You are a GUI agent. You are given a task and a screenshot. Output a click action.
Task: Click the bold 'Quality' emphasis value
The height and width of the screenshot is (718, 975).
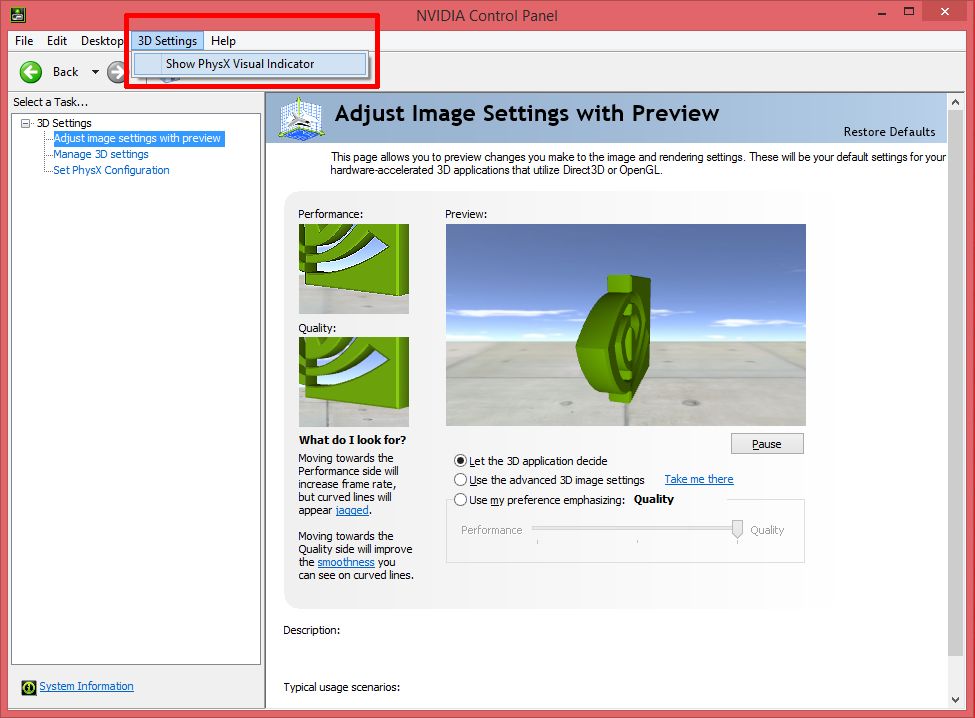pyautogui.click(x=654, y=499)
